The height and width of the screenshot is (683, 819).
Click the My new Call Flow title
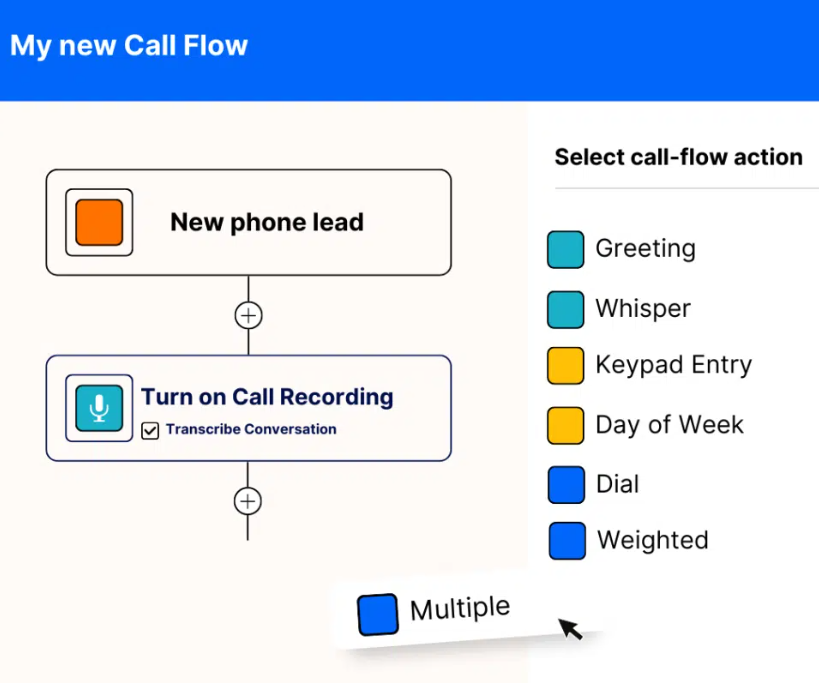click(129, 46)
